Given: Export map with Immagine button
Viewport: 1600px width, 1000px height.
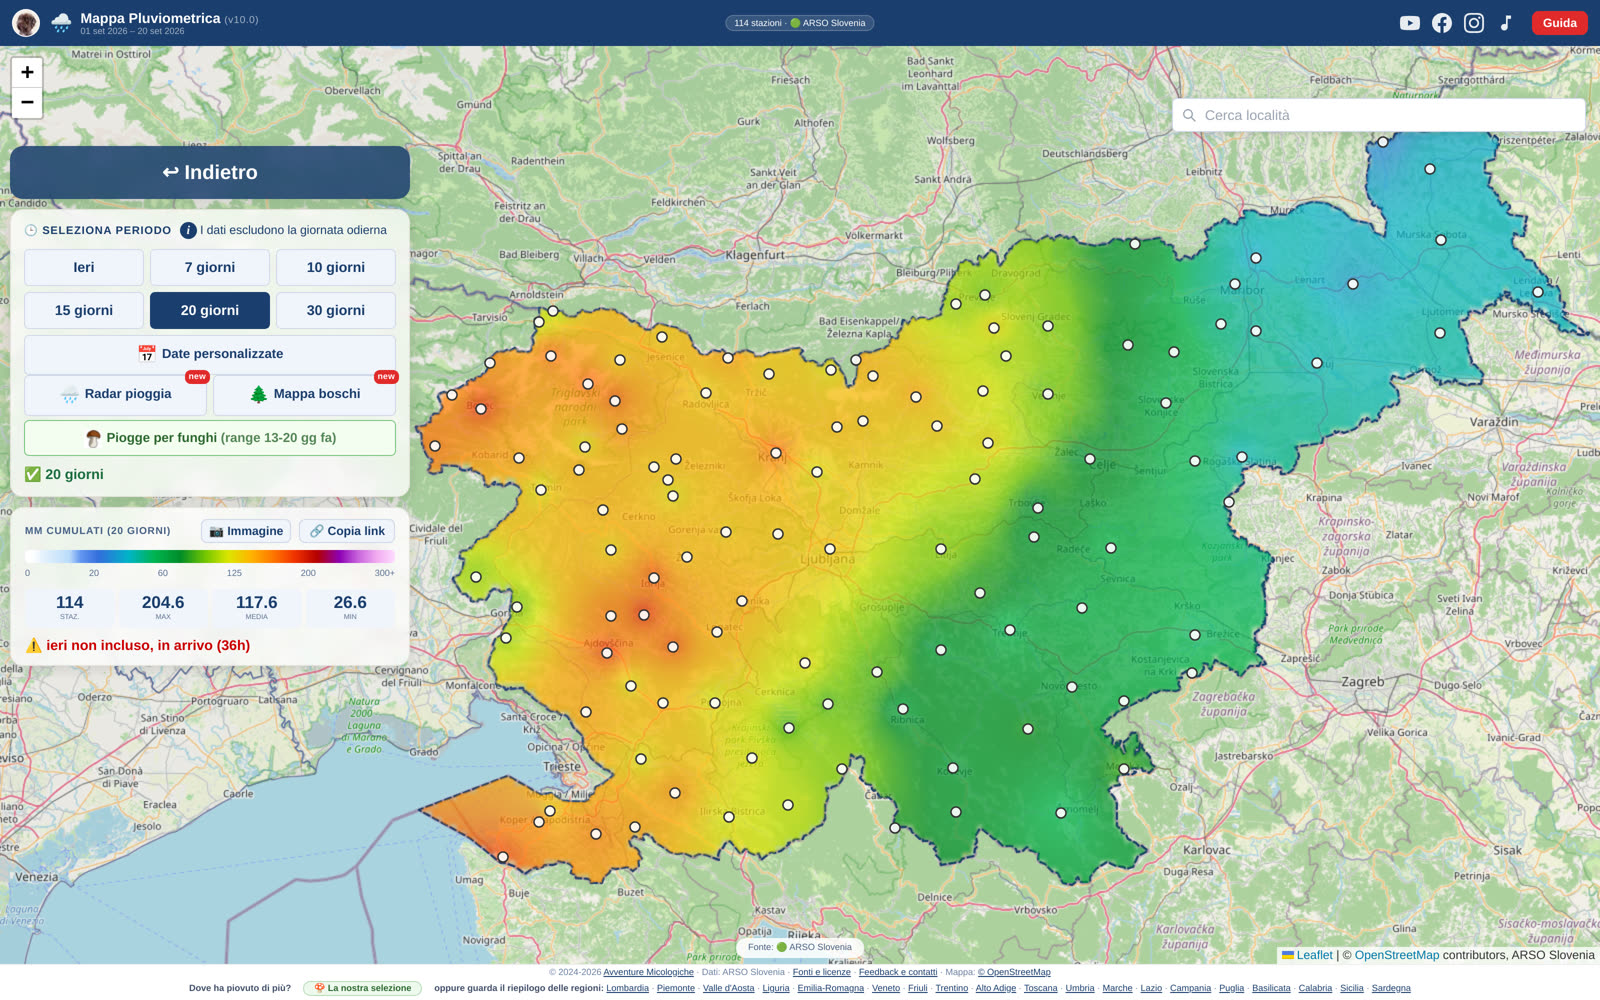Looking at the screenshot, I should coord(246,531).
